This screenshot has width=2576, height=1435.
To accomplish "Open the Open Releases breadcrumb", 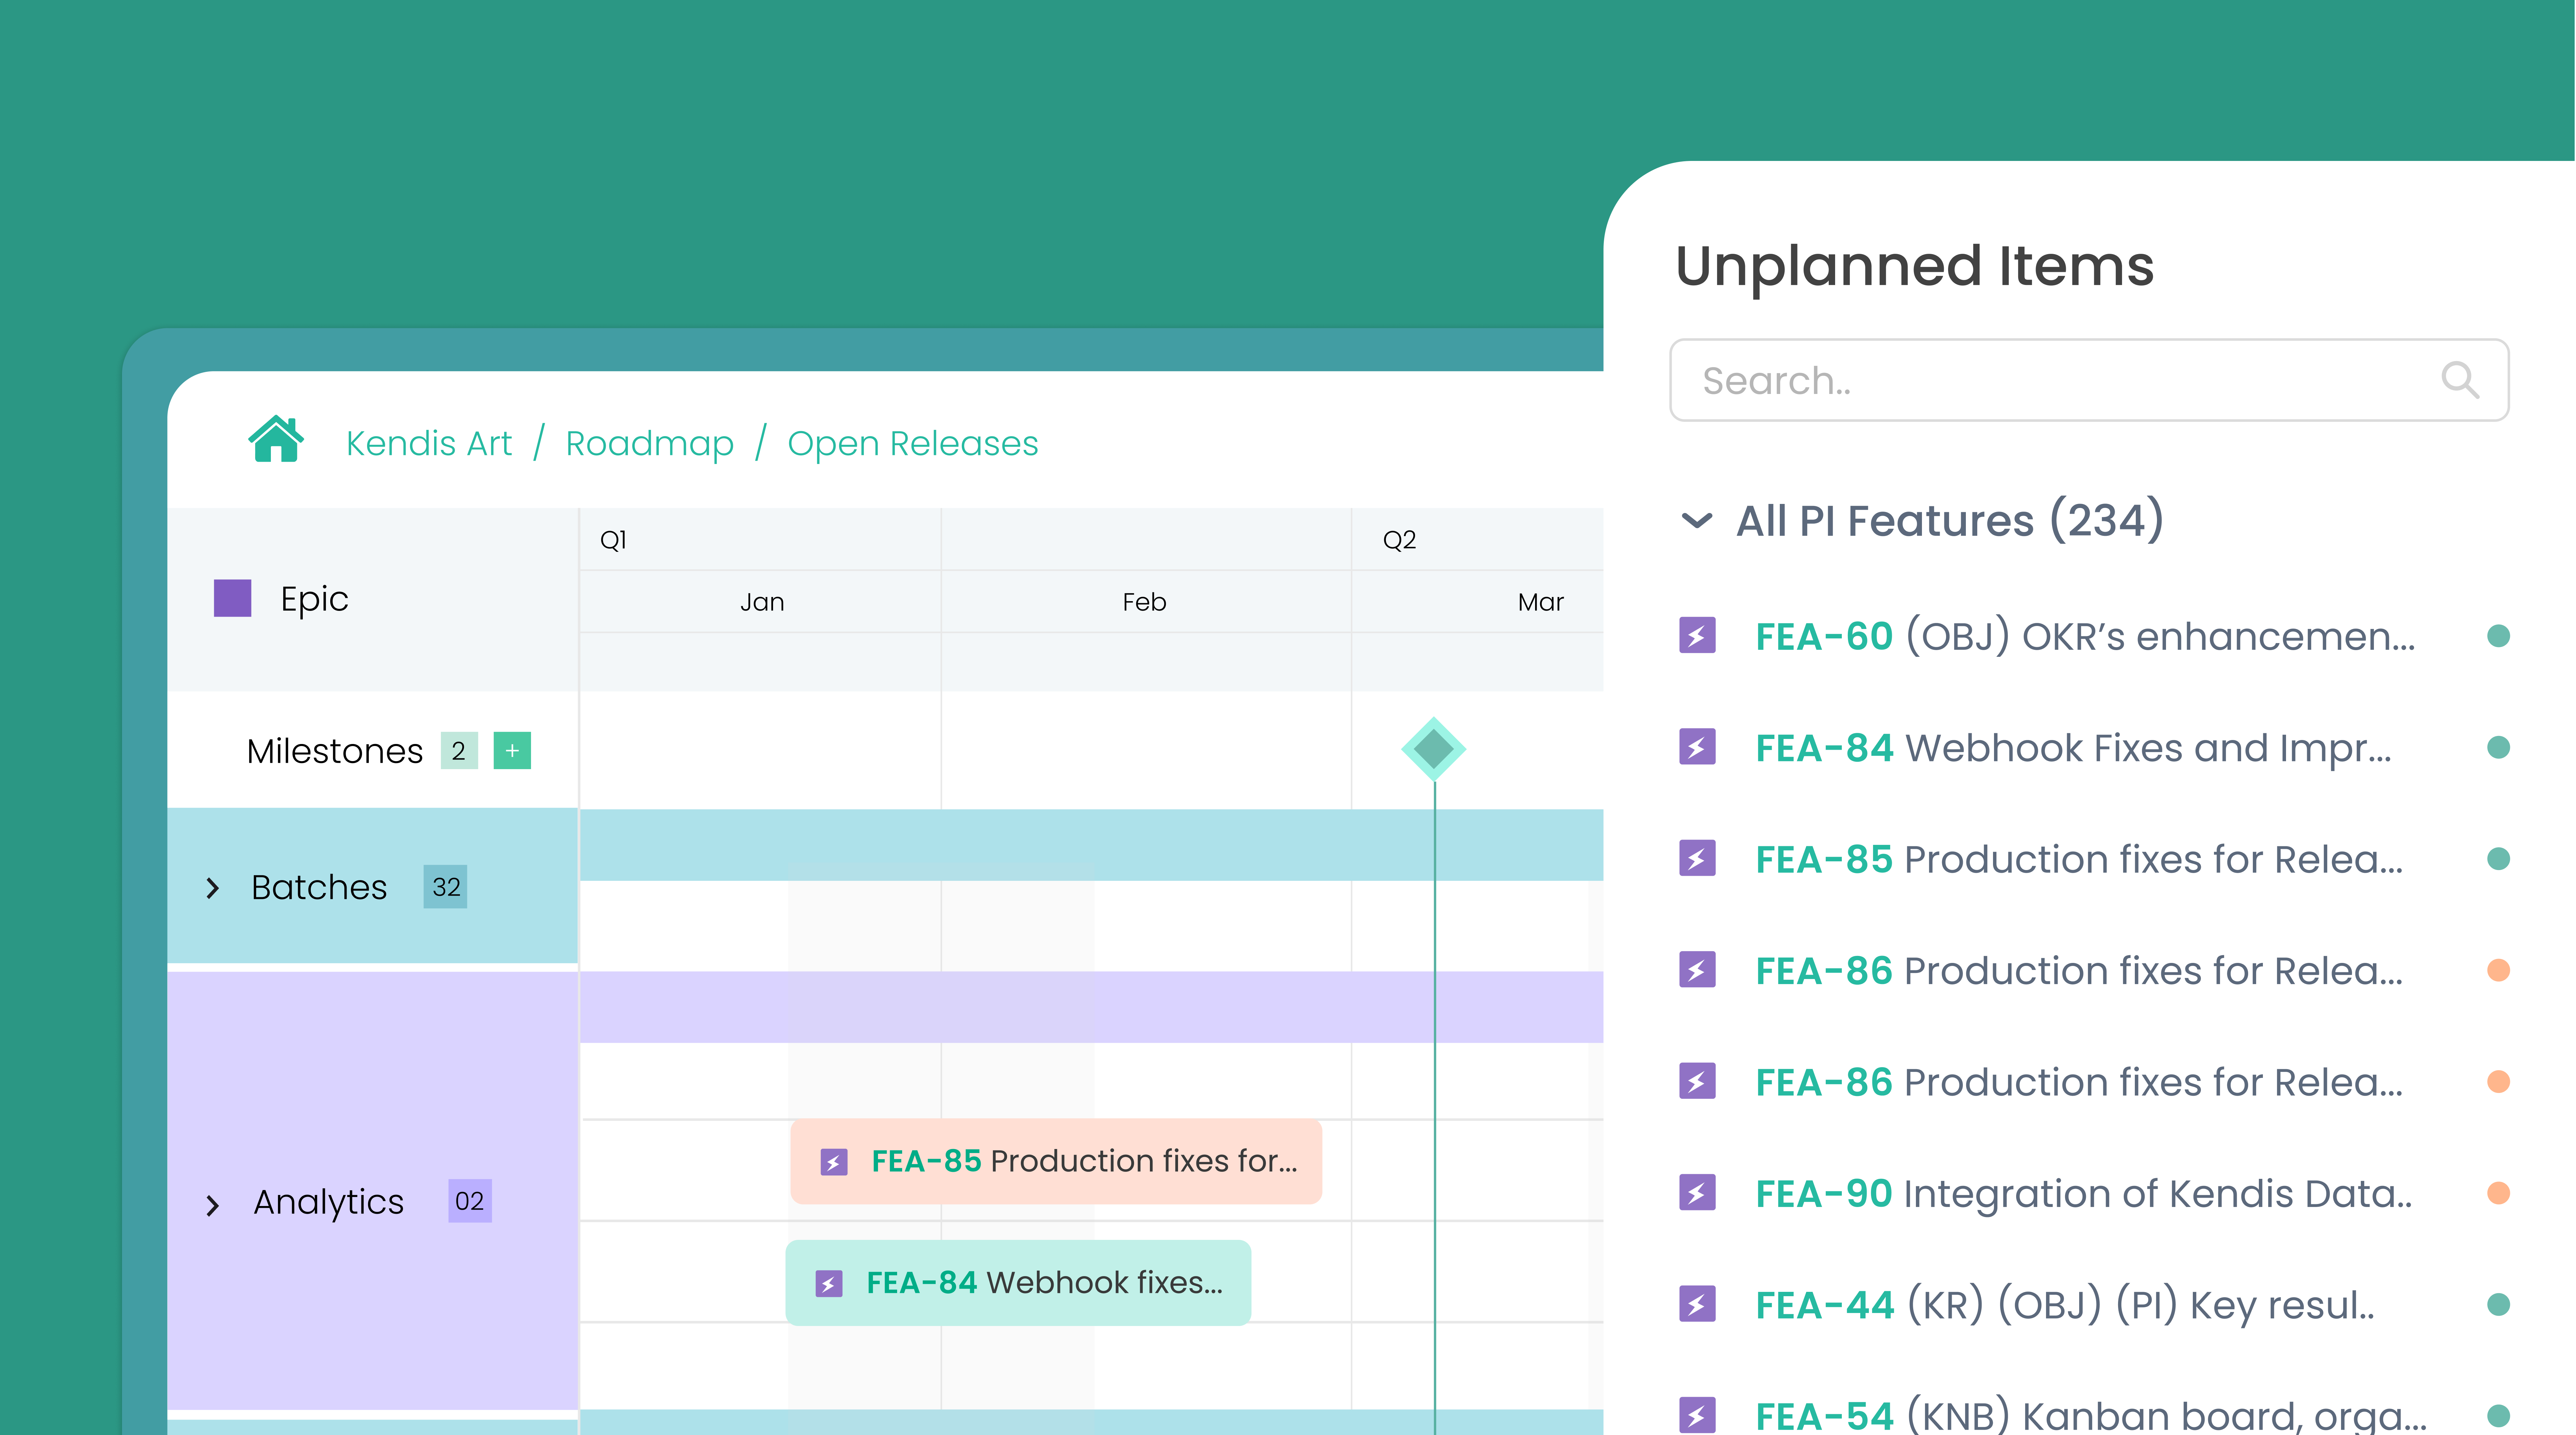I will click(913, 444).
